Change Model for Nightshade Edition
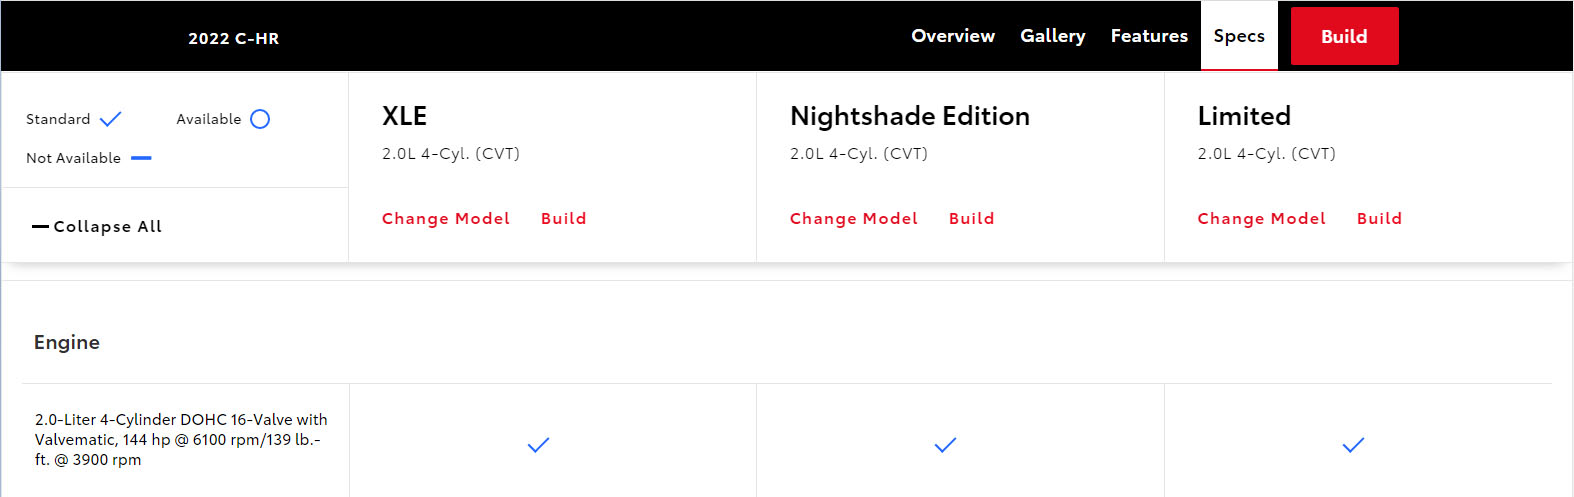 pyautogui.click(x=854, y=219)
